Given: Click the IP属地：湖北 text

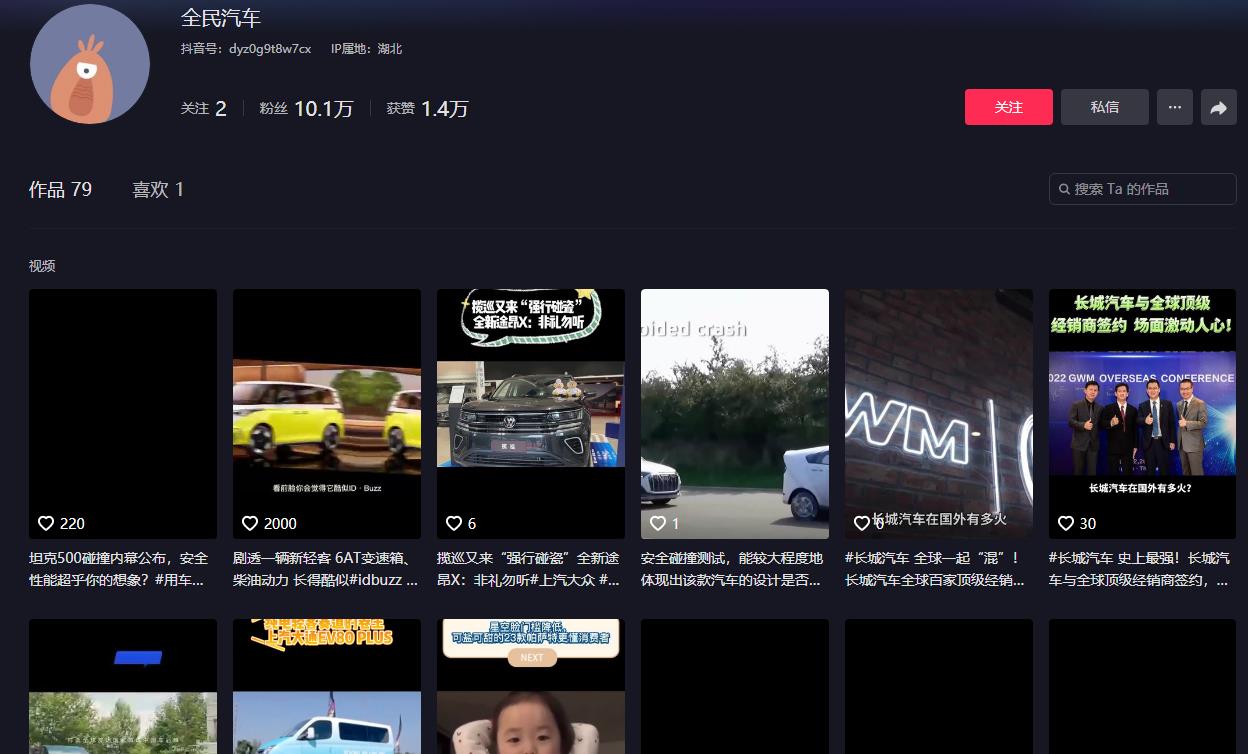Looking at the screenshot, I should tap(366, 48).
